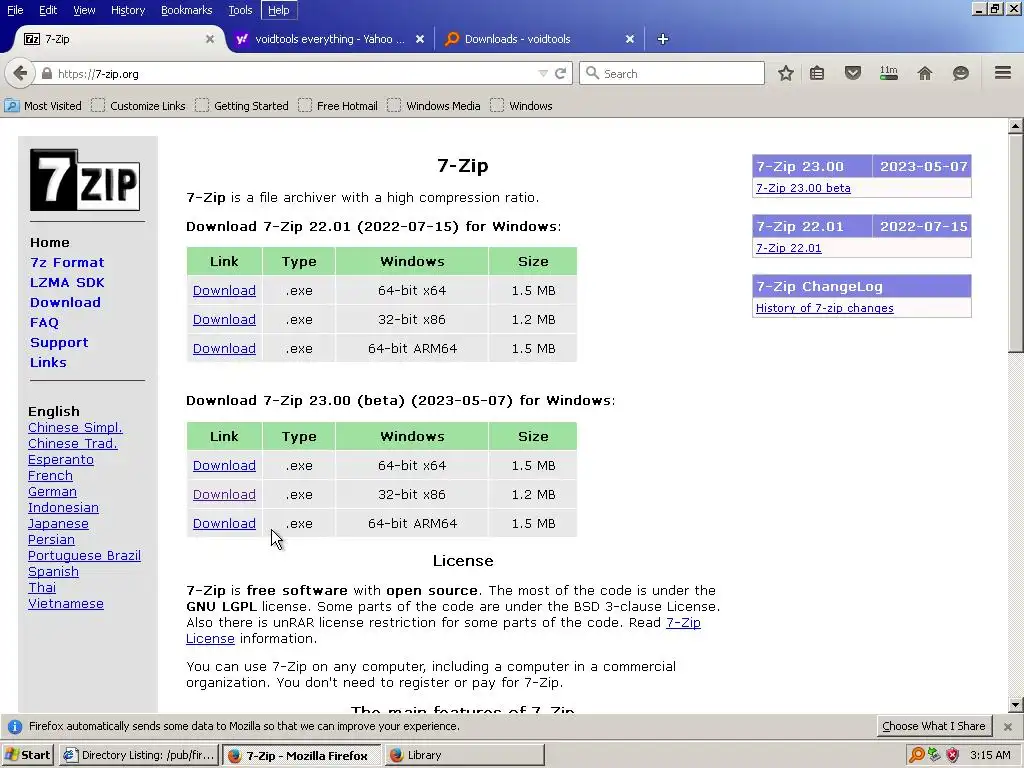Download 22.01 64-bit ARM64 exe
Image resolution: width=1024 pixels, height=768 pixels.
point(224,348)
